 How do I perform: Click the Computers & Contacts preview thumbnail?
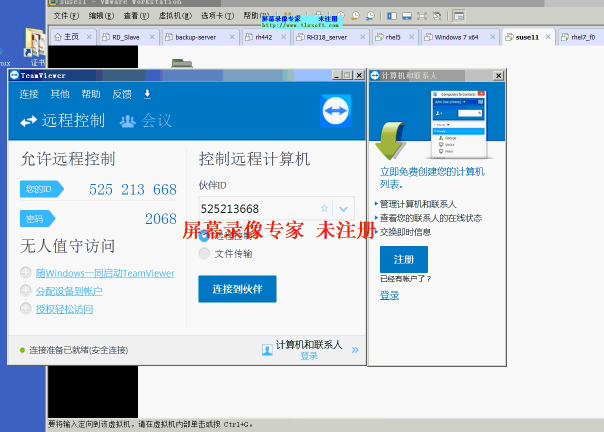459,124
